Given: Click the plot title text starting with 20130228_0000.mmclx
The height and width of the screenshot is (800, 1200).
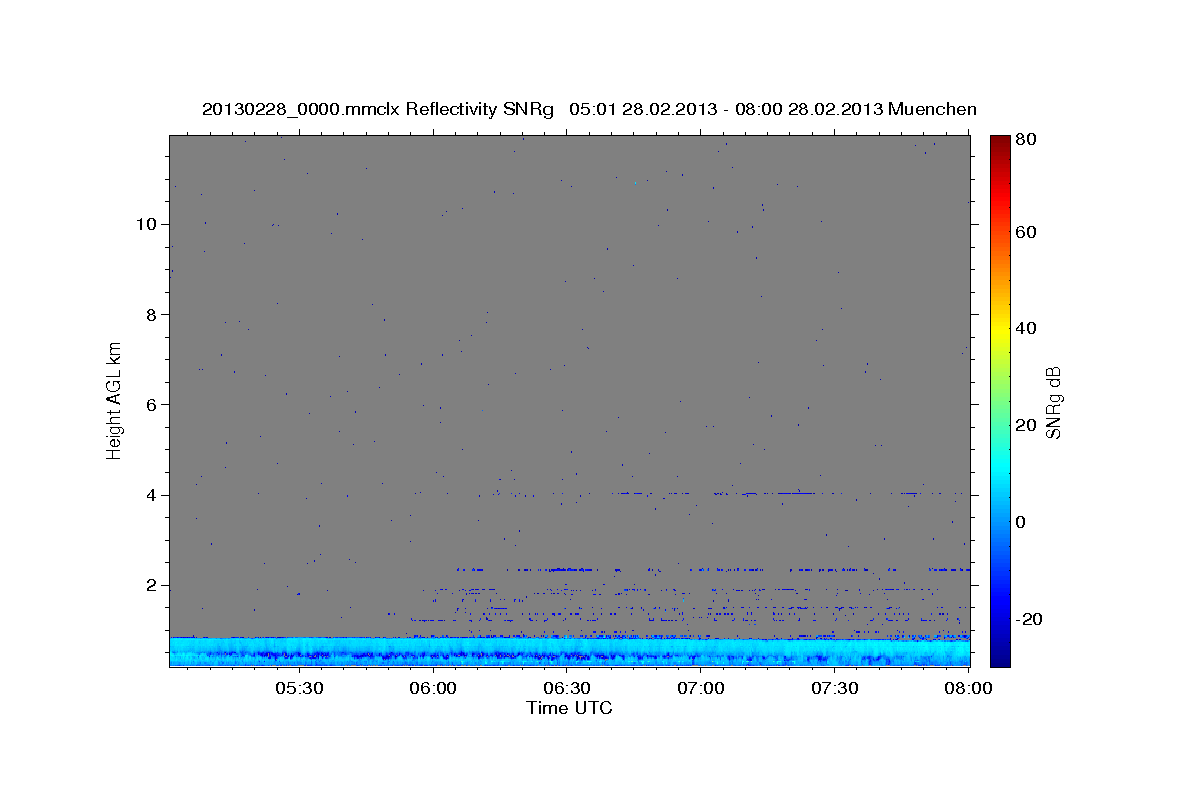Looking at the screenshot, I should tap(590, 109).
